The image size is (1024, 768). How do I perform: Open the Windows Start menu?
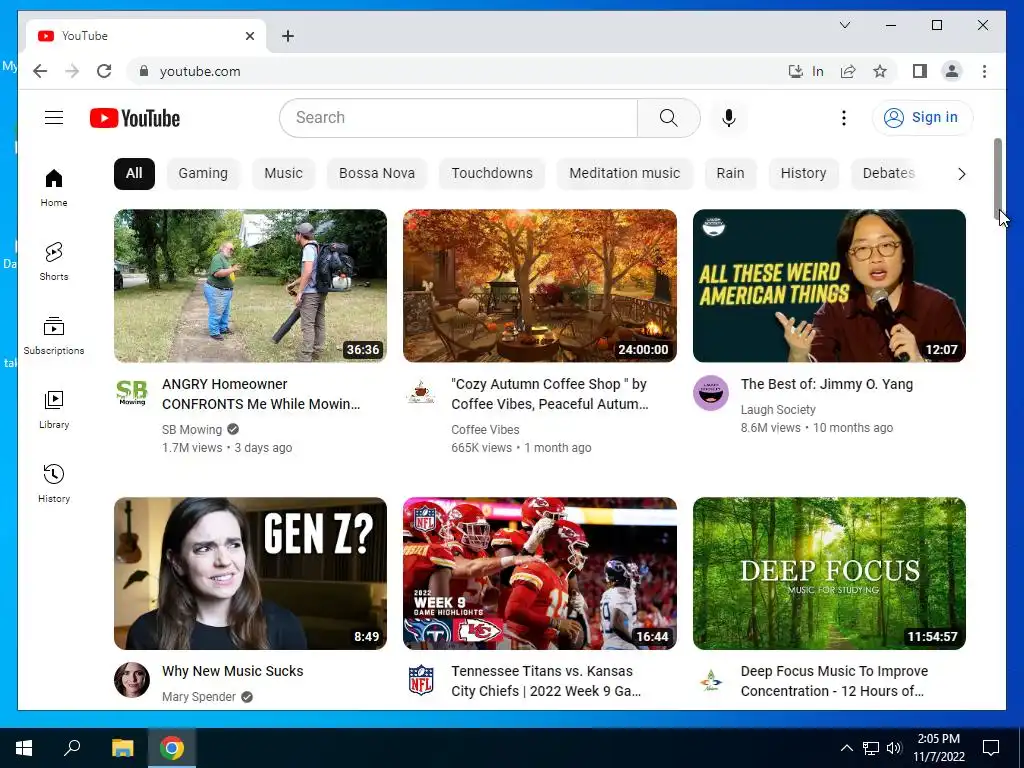click(x=24, y=748)
